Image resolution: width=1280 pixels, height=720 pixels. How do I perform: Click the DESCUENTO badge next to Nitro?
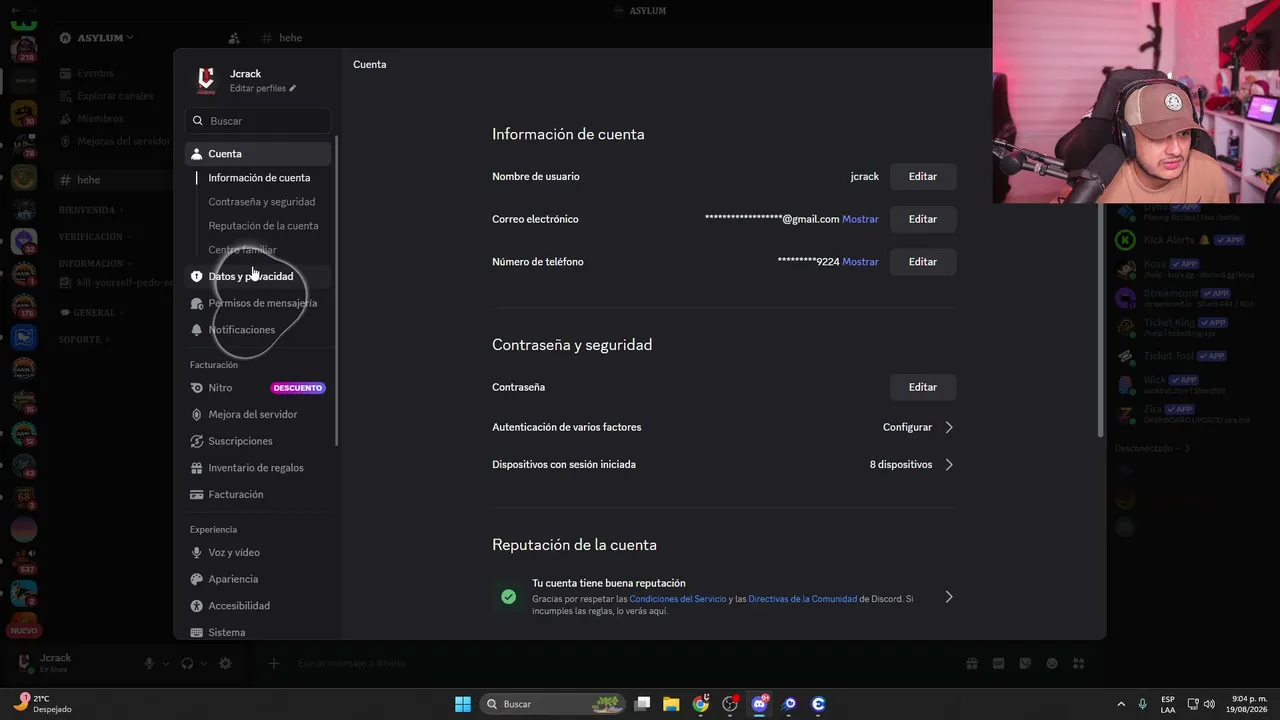click(298, 388)
